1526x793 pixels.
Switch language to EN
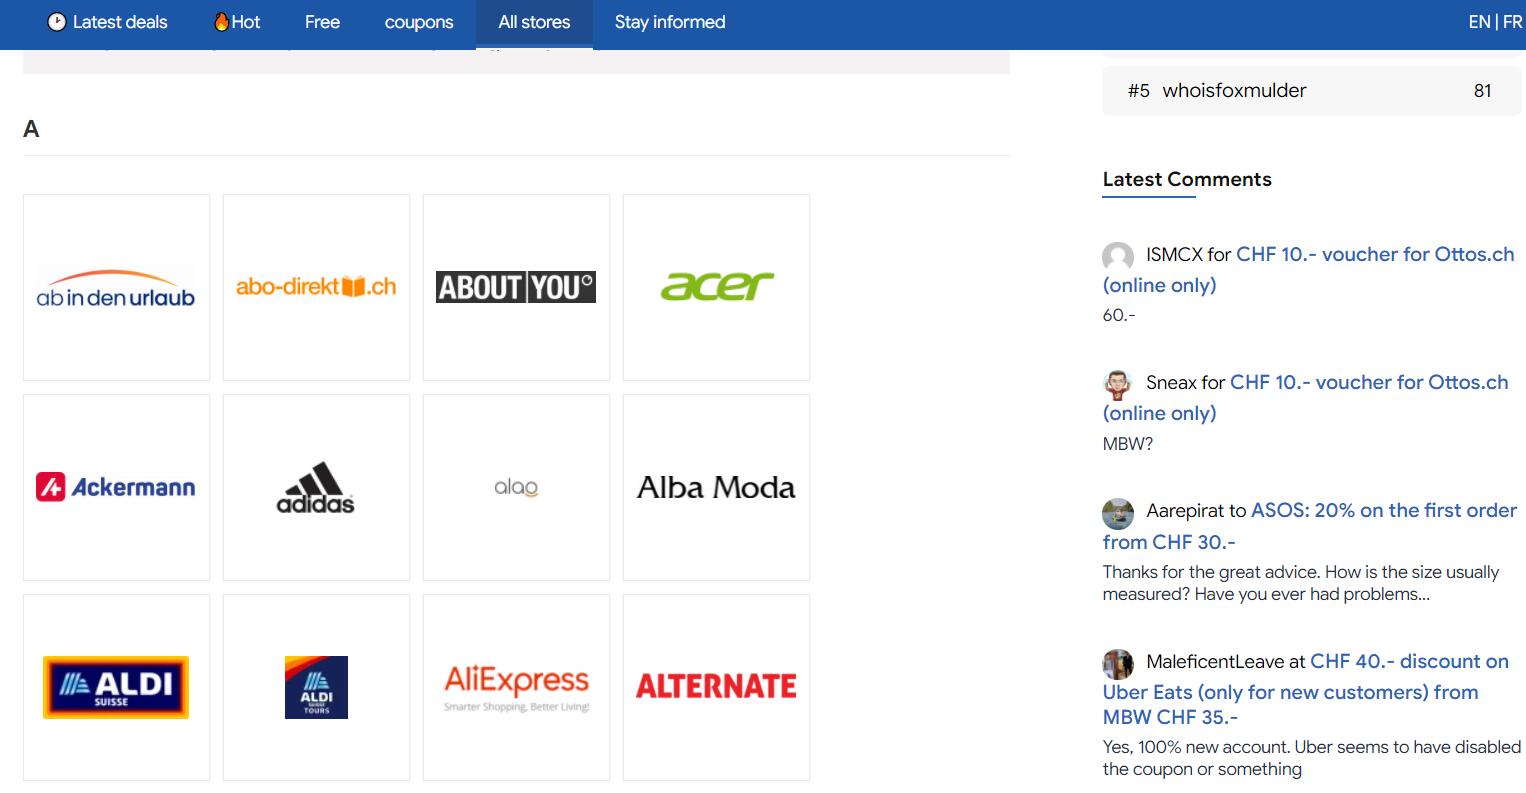pyautogui.click(x=1479, y=22)
